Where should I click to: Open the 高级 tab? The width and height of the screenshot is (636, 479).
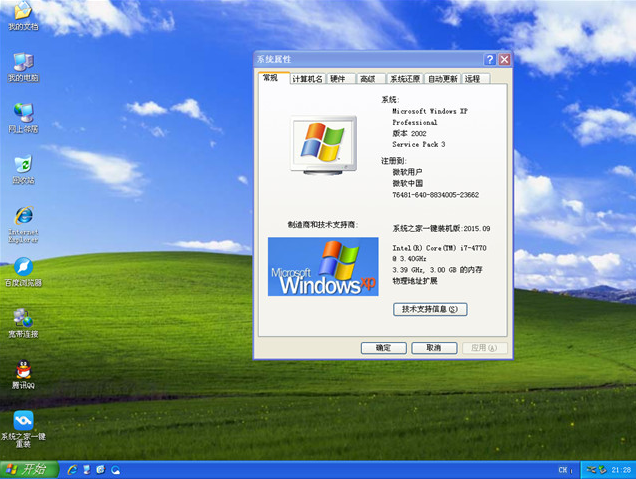click(x=368, y=79)
